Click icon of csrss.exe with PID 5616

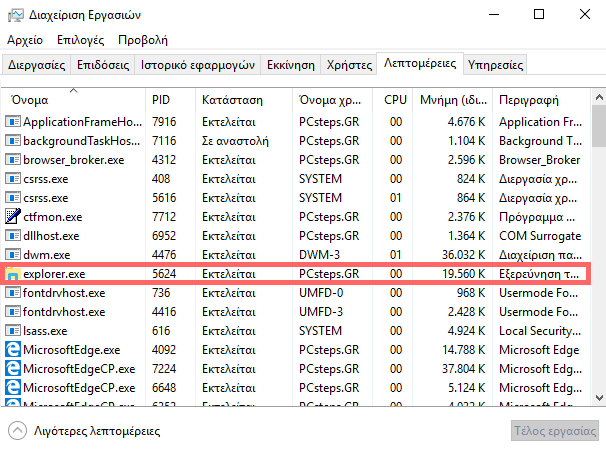[x=13, y=197]
